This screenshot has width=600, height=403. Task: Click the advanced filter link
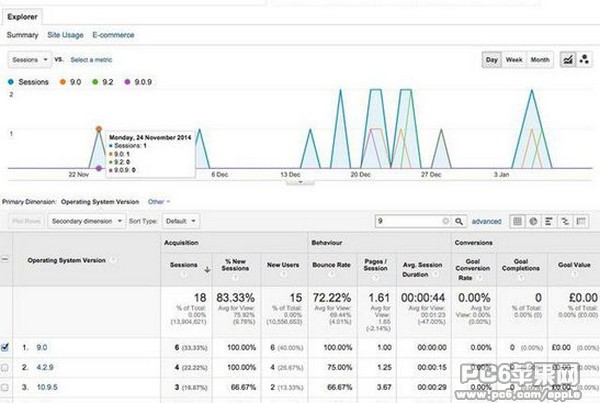(486, 220)
